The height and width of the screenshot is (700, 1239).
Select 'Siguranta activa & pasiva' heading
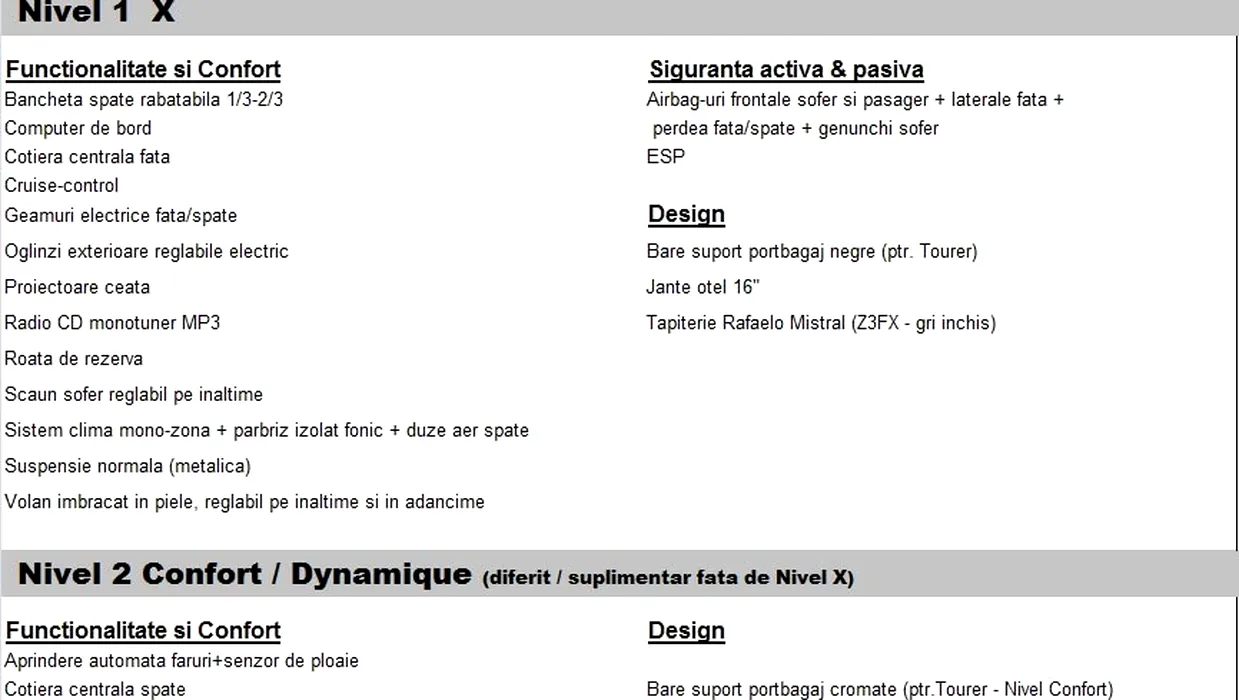786,70
